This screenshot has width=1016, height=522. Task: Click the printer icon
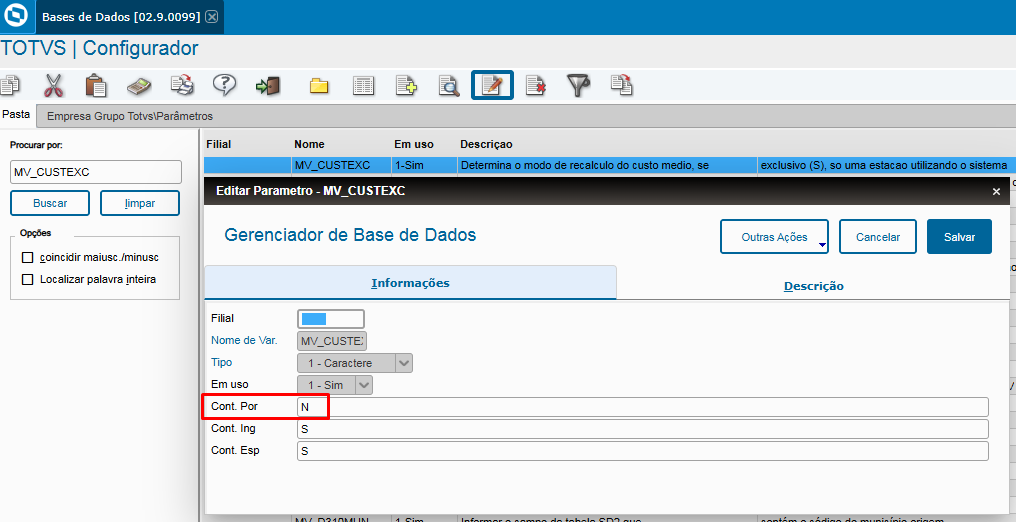click(x=182, y=85)
